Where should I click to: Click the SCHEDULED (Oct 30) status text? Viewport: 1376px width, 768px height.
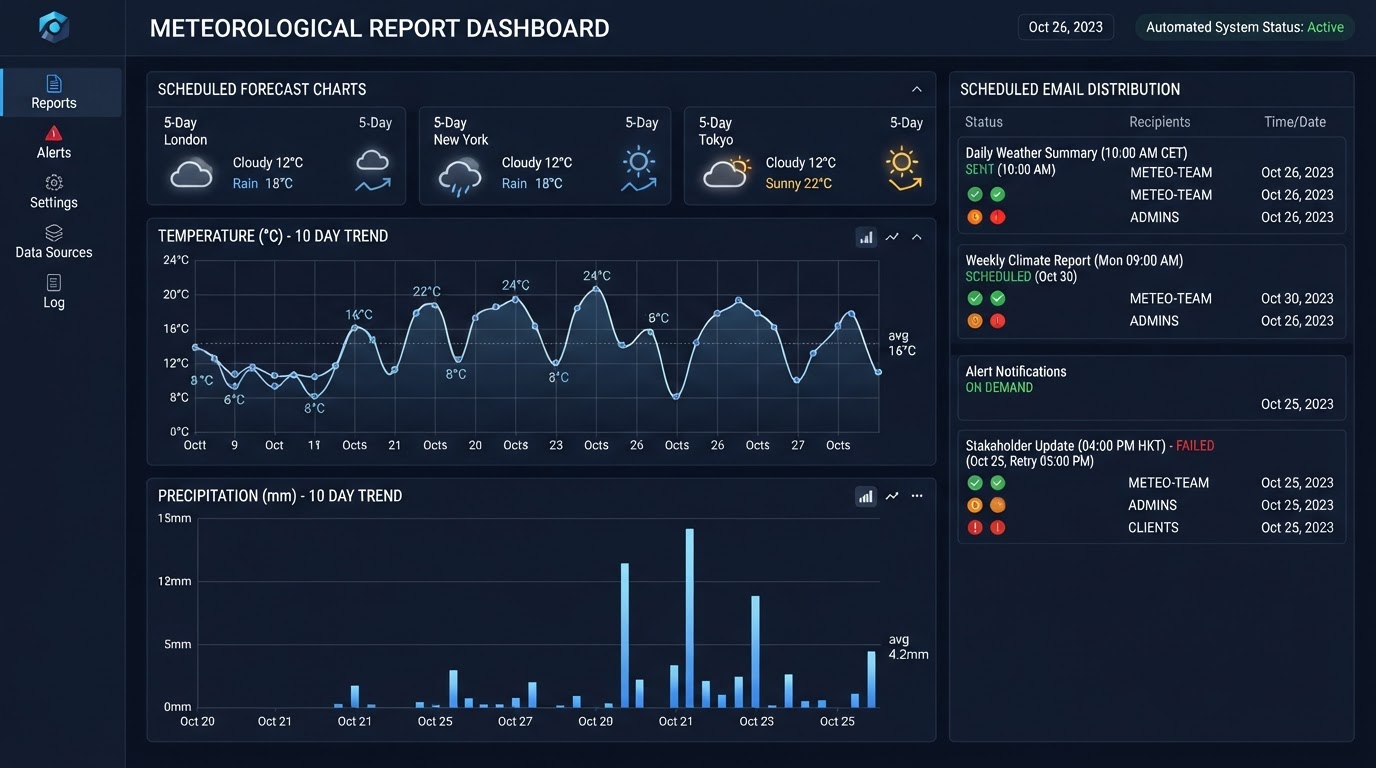click(x=1021, y=276)
